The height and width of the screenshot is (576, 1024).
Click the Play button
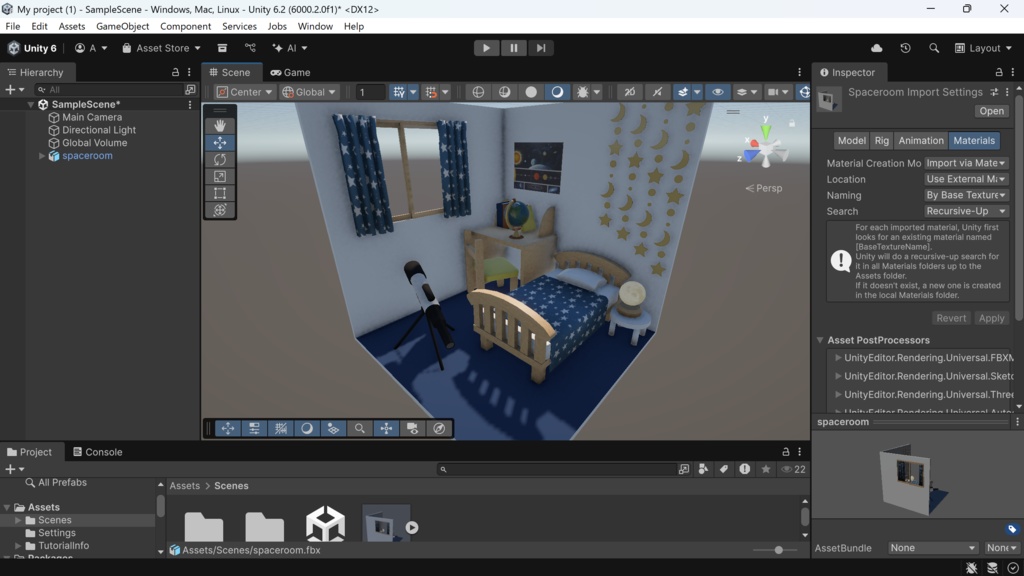486,48
